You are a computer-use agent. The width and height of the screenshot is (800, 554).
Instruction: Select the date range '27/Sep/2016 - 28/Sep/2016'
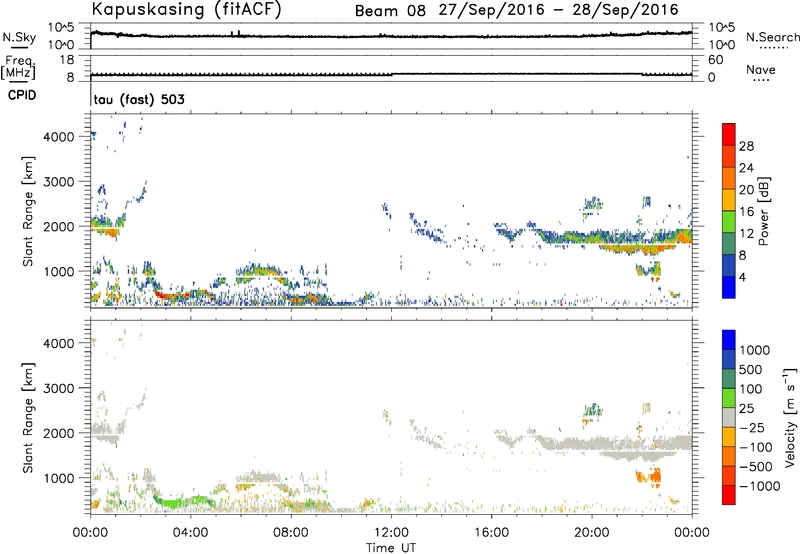[559, 10]
